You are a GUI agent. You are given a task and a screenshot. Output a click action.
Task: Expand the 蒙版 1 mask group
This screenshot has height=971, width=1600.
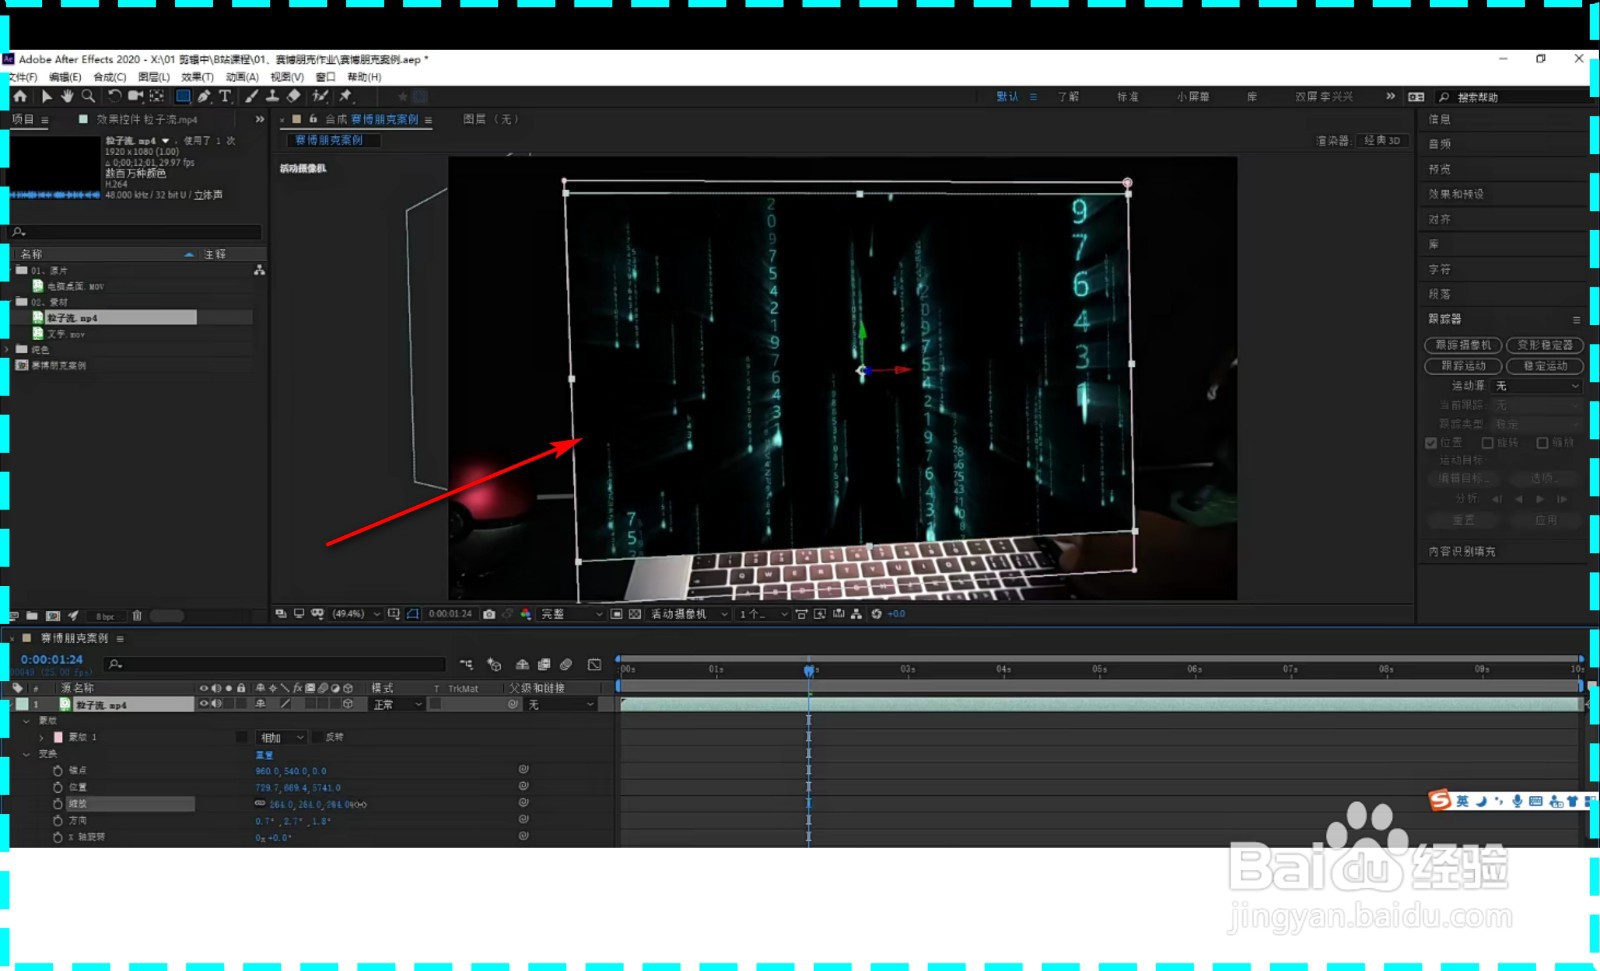coord(41,737)
